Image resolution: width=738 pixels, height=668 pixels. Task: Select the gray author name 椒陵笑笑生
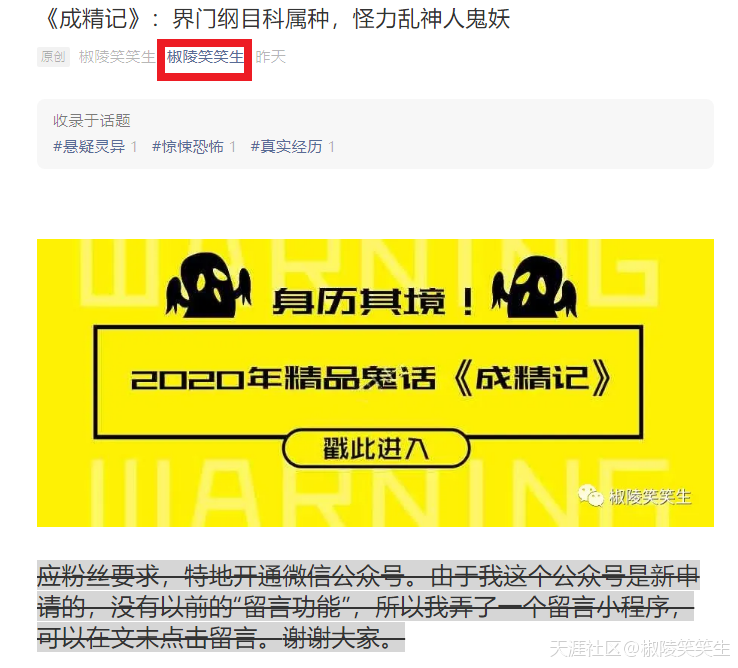[x=117, y=57]
